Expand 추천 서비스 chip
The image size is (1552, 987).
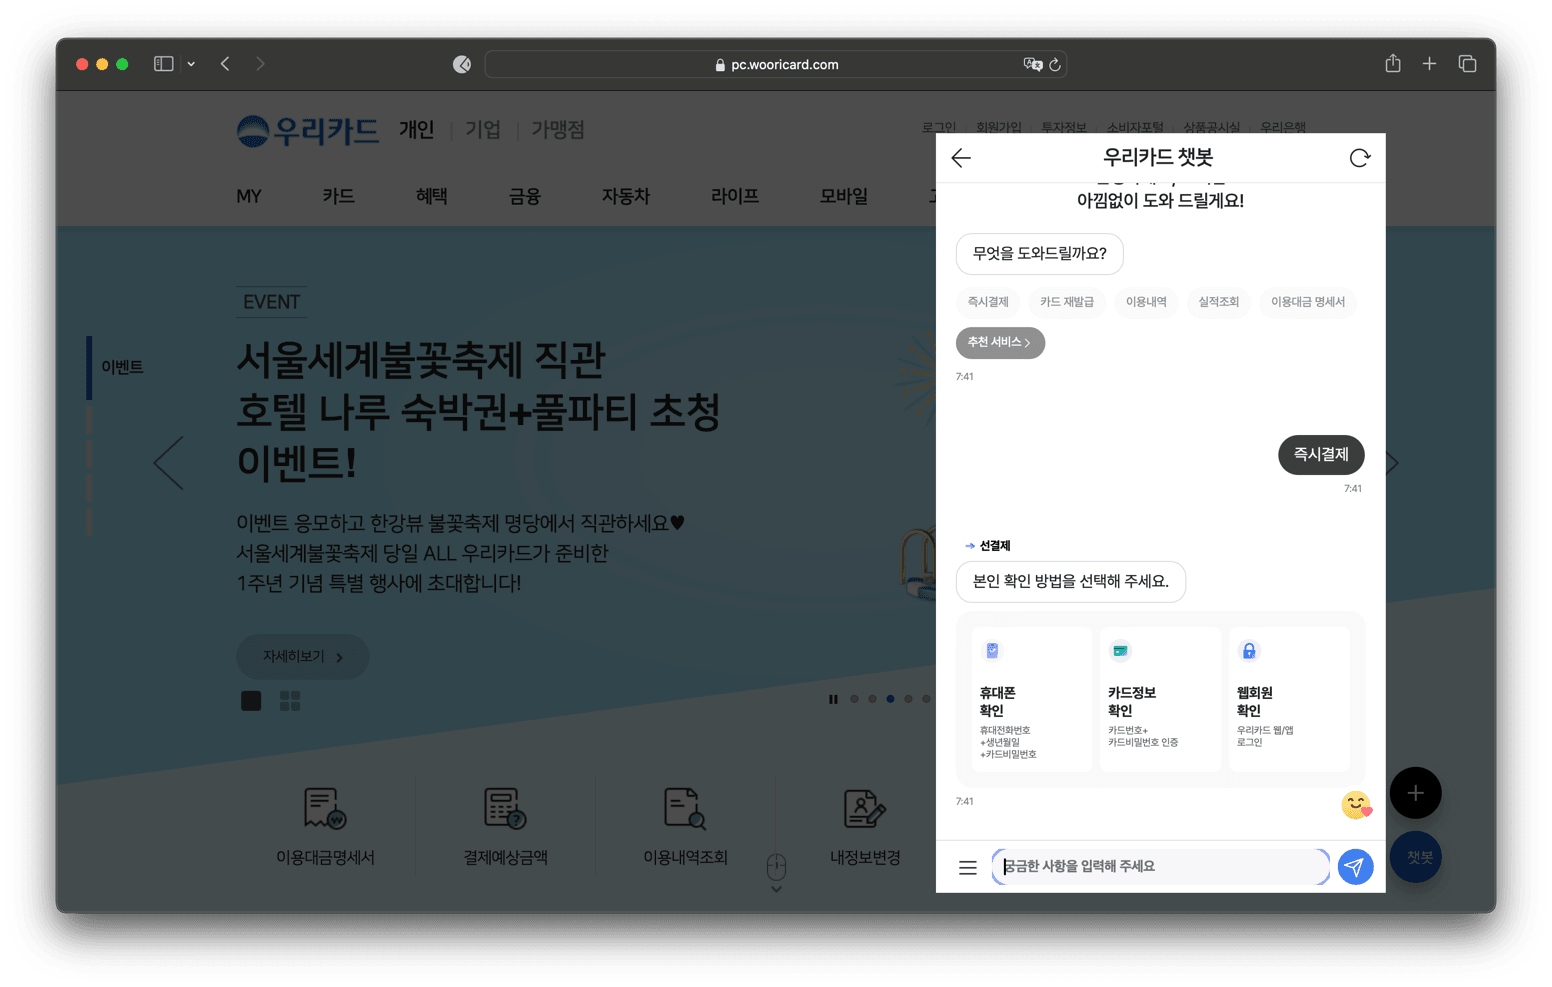click(x=1000, y=343)
